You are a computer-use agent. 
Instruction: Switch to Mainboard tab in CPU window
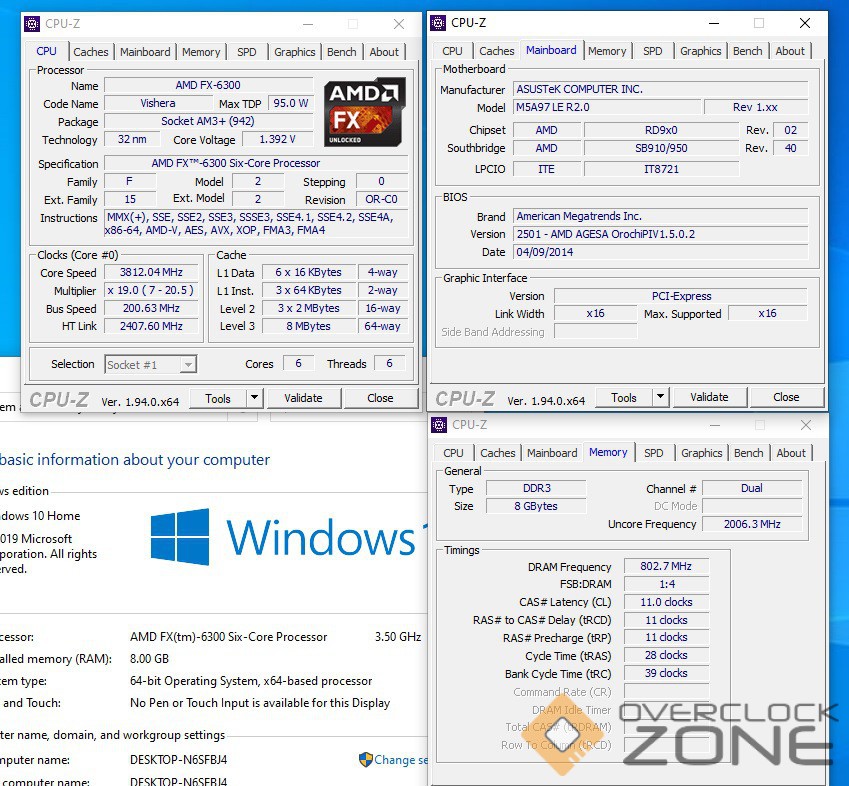145,52
